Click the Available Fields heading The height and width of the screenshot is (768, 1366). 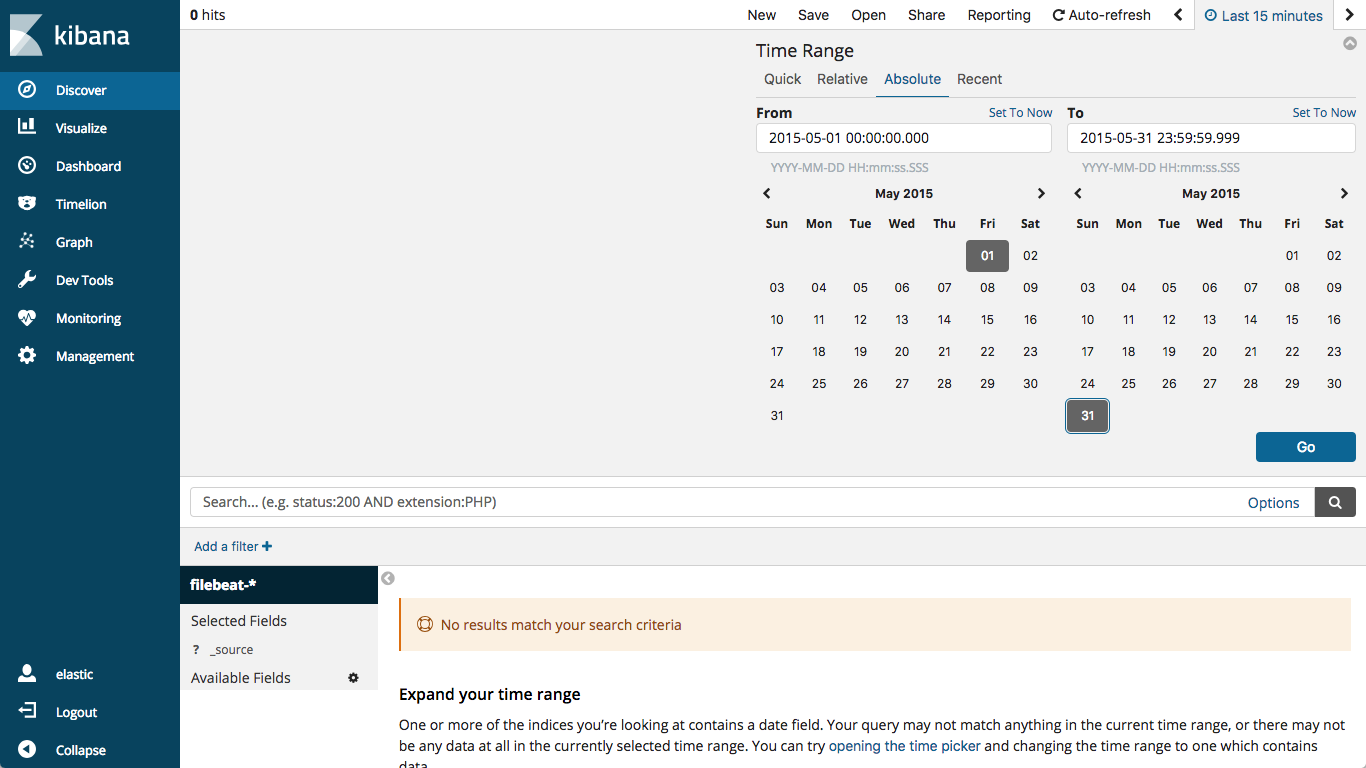(241, 678)
